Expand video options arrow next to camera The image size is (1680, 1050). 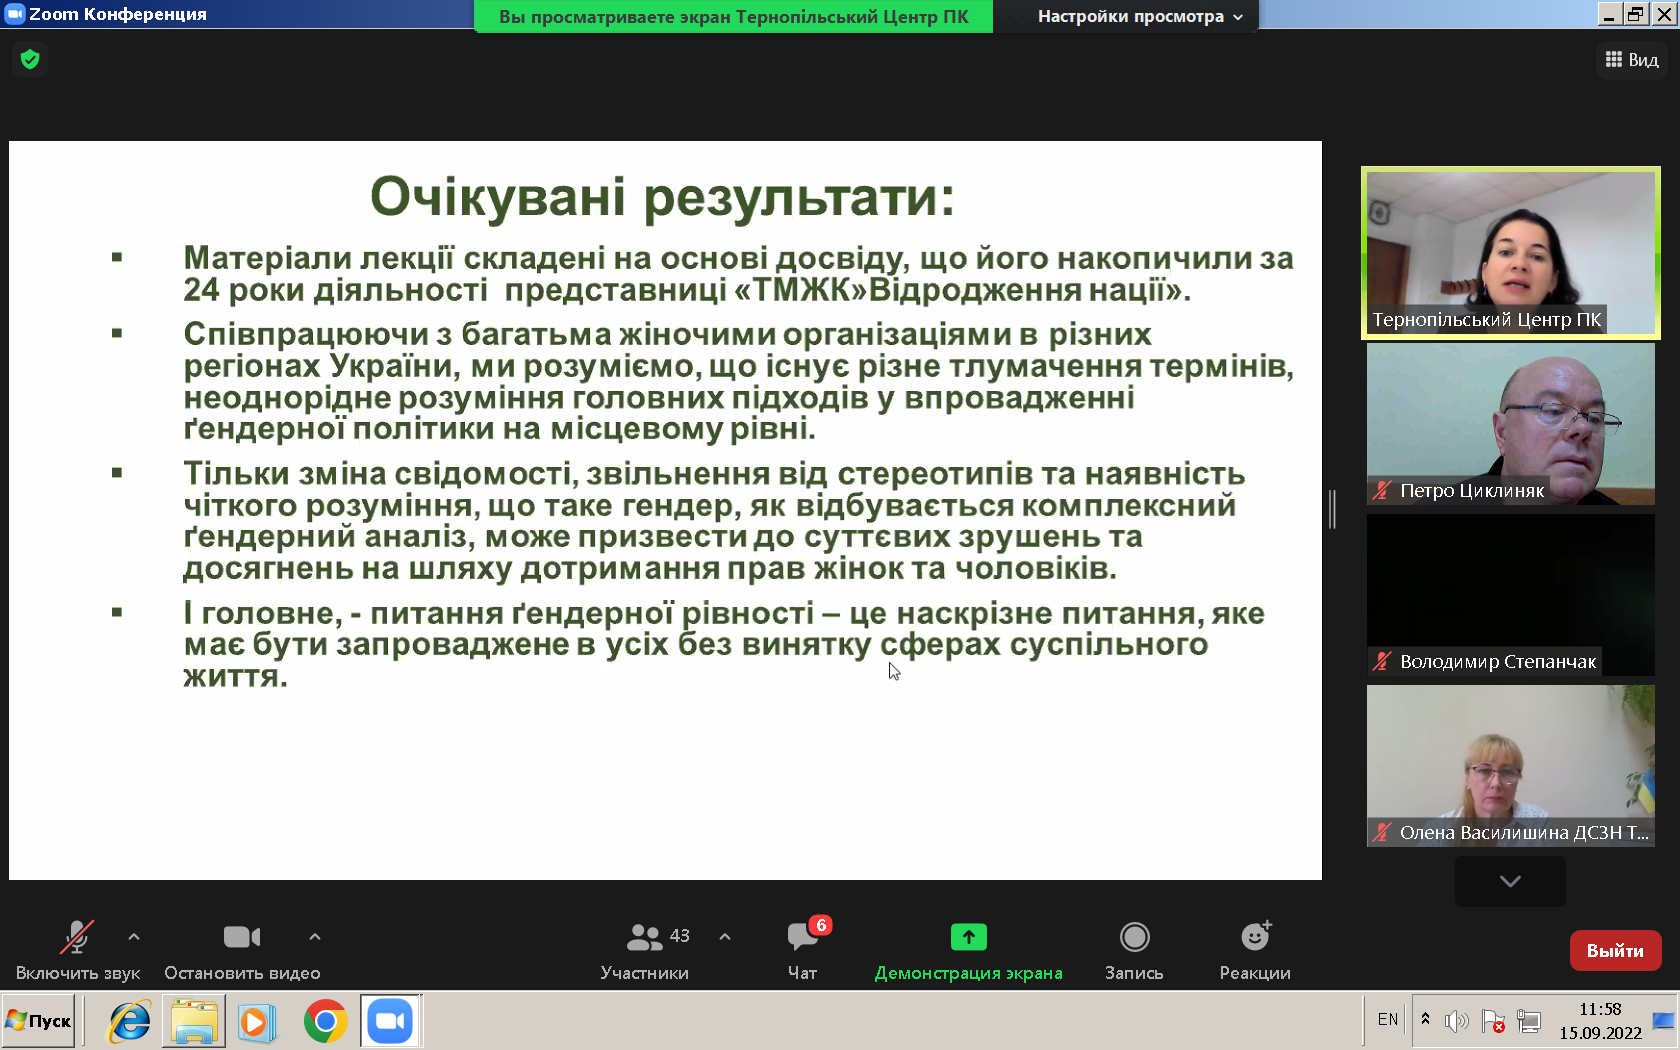315,937
